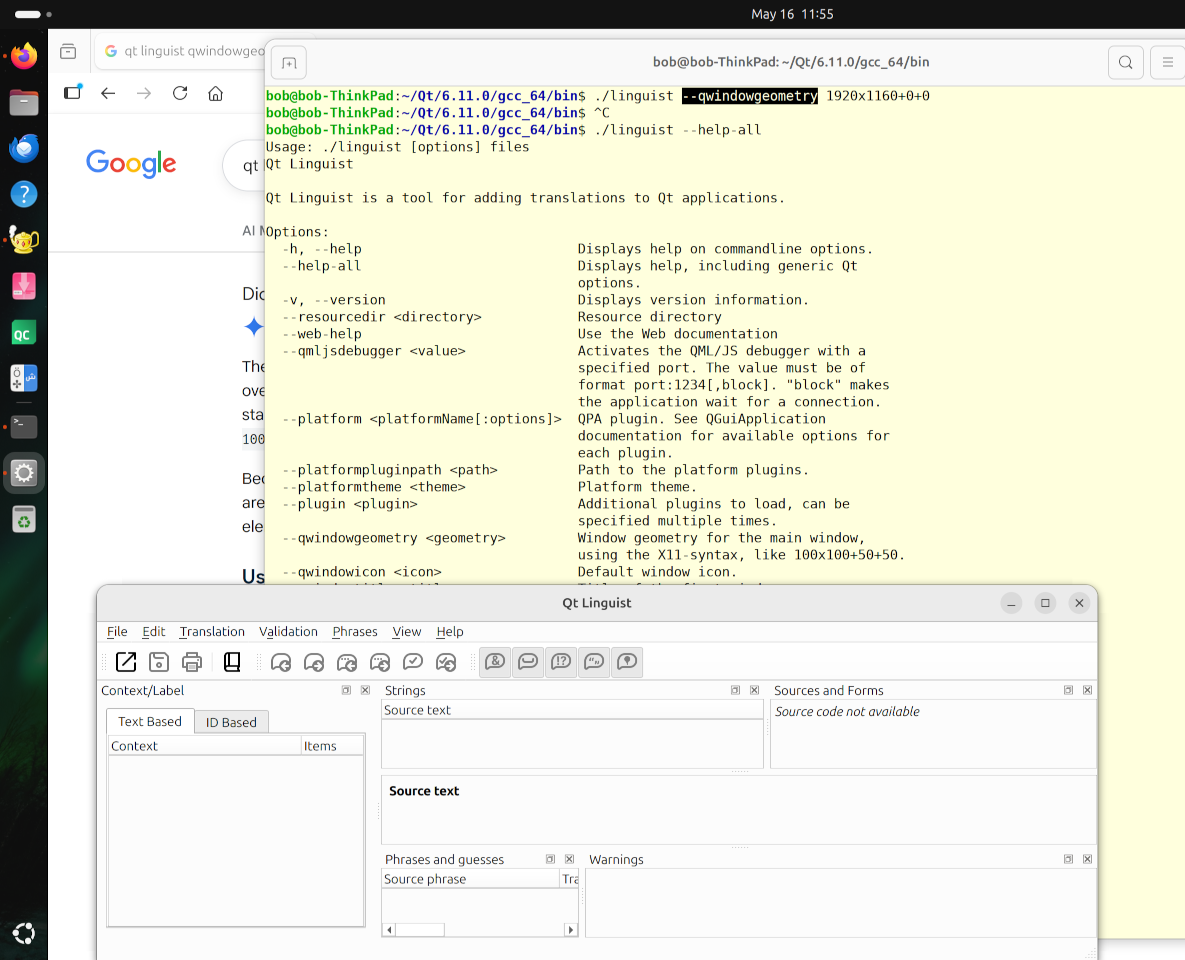Viewport: 1185px width, 960px height.
Task: Click the Source phrase column header
Action: 470,879
